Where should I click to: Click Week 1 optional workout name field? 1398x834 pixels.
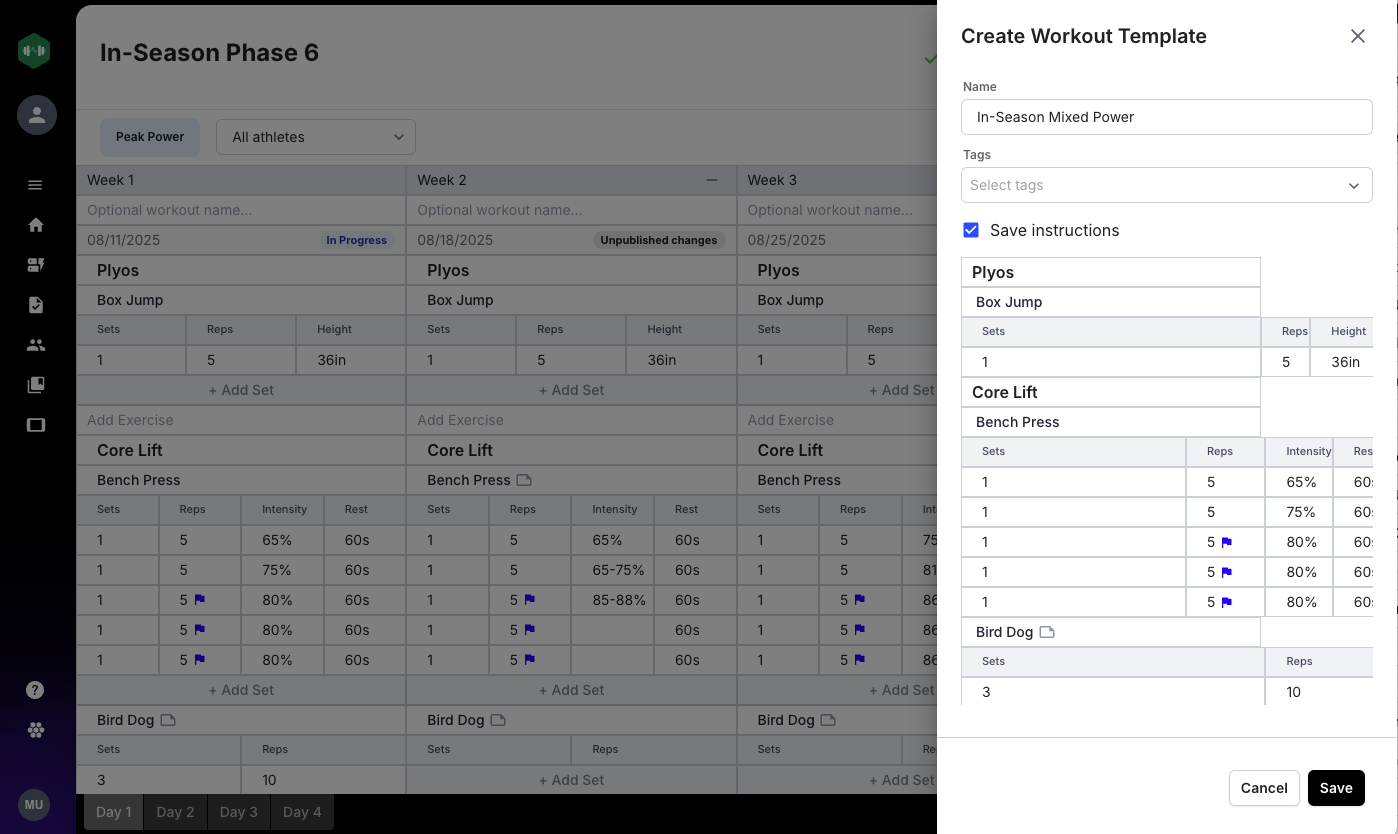coord(241,210)
